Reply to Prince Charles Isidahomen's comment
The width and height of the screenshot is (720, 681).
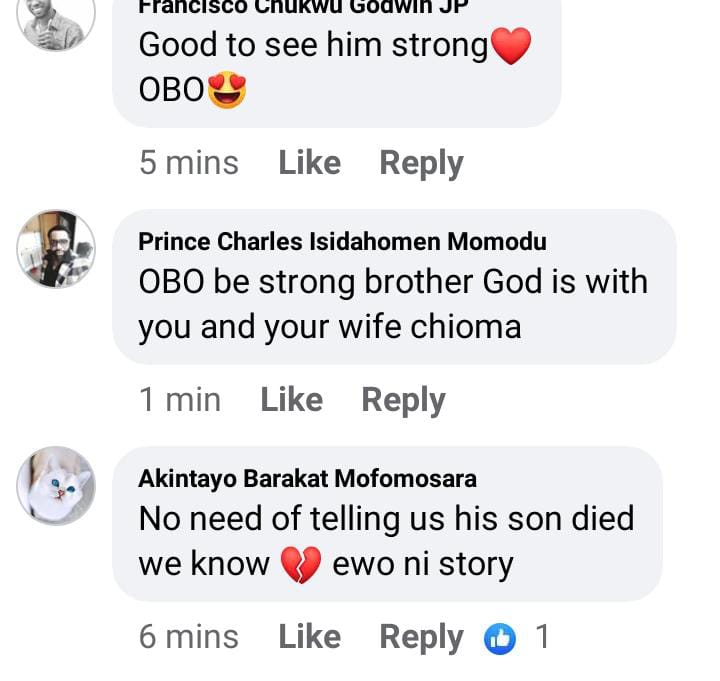403,400
